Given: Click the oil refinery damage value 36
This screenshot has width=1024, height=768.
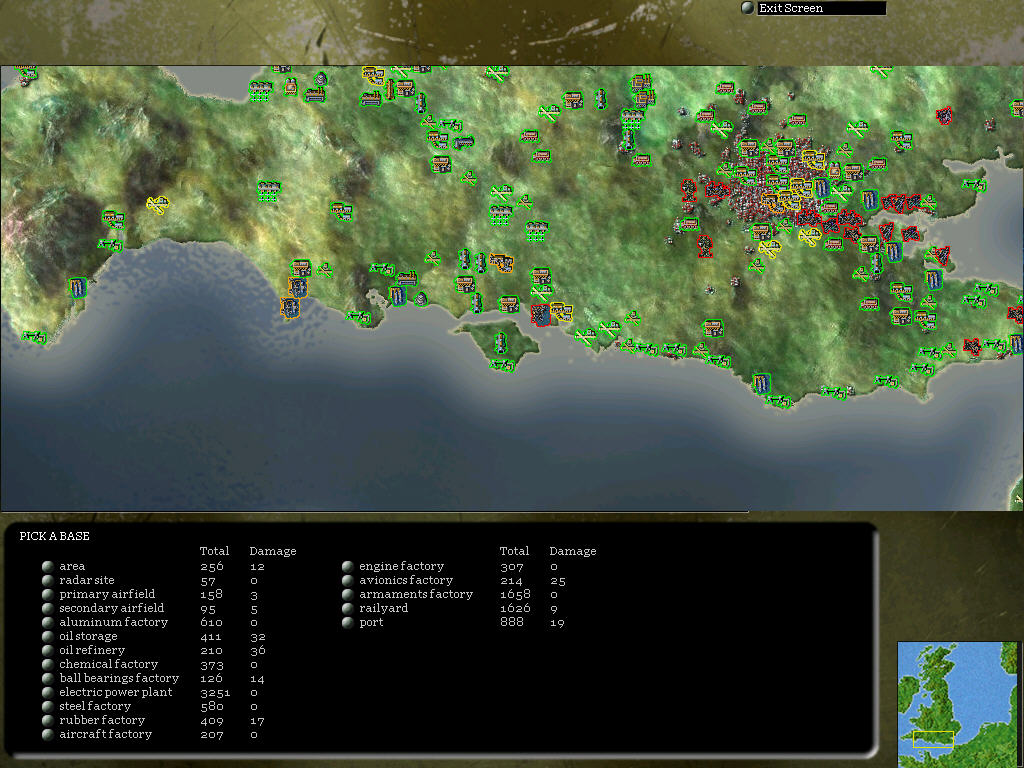Looking at the screenshot, I should (x=258, y=650).
